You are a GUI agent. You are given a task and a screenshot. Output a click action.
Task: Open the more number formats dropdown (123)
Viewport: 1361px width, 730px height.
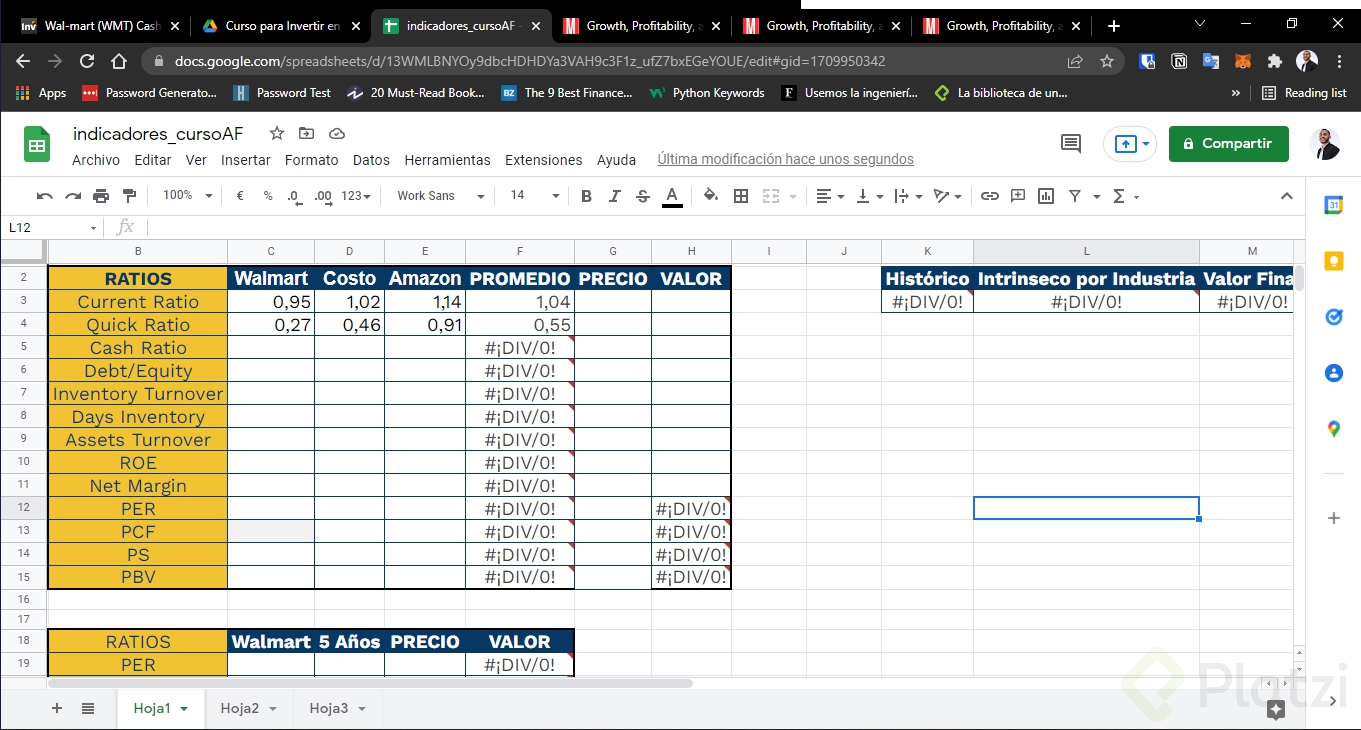(356, 196)
